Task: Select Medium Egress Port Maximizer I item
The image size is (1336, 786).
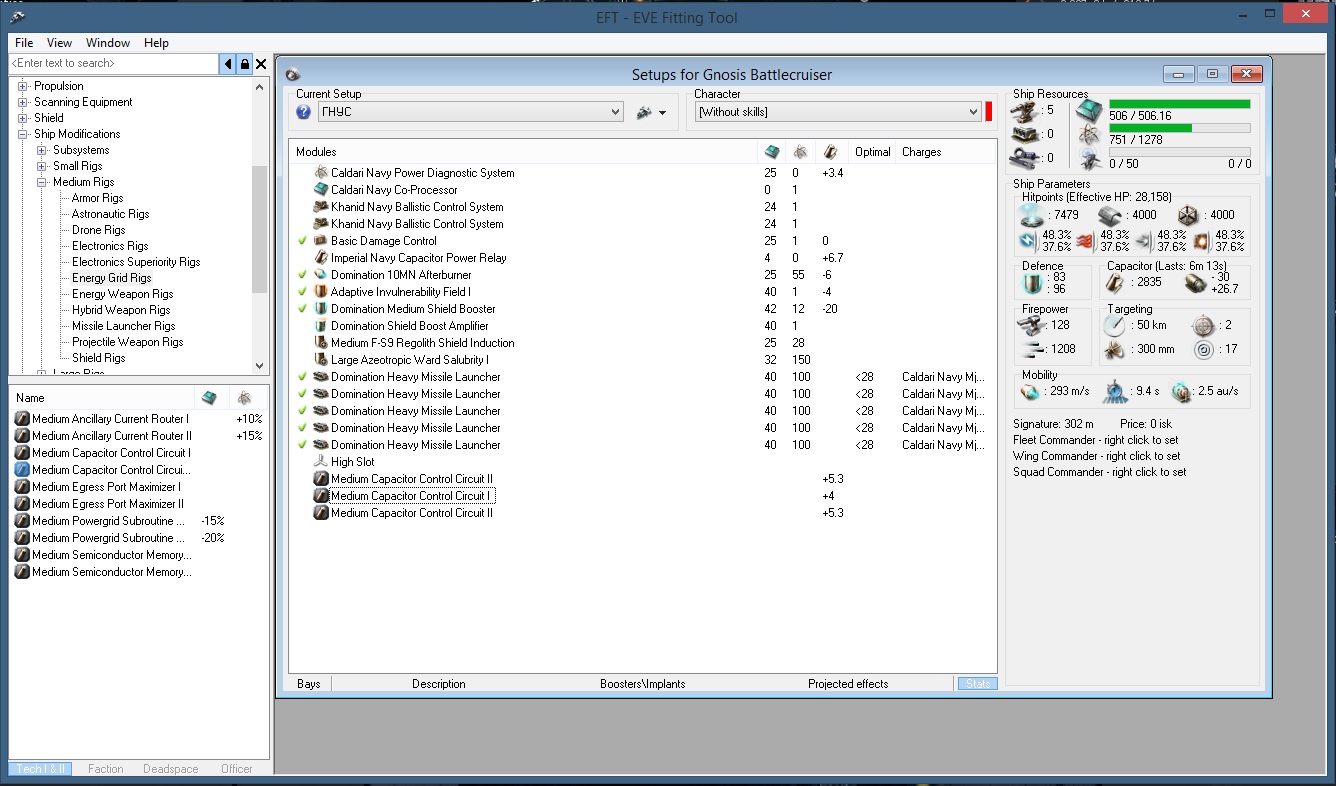Action: (106, 487)
